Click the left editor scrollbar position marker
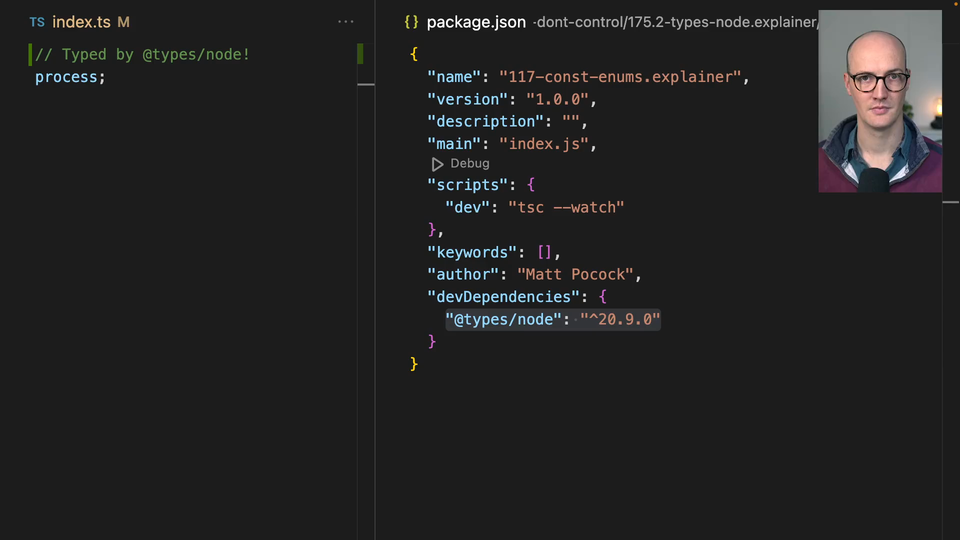The height and width of the screenshot is (540, 960). tap(366, 84)
